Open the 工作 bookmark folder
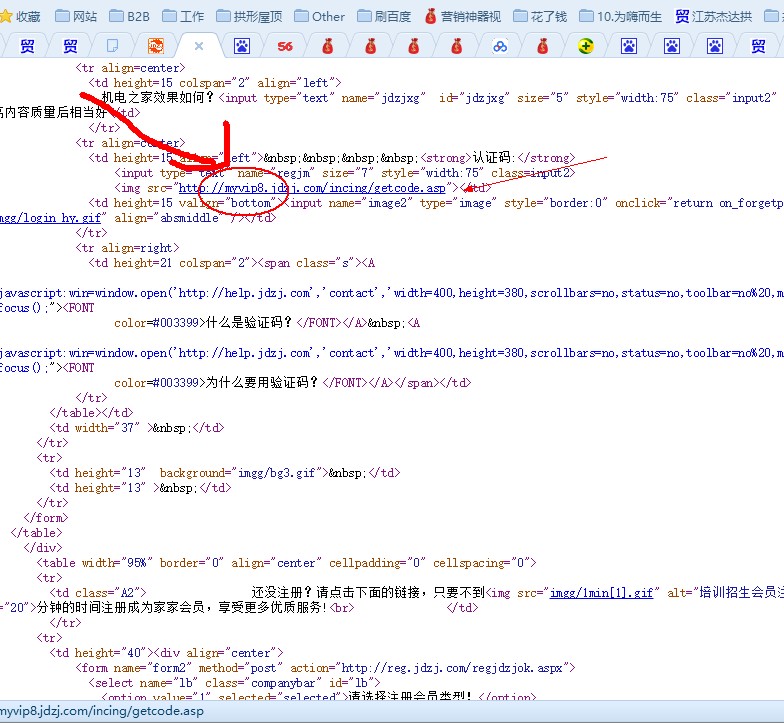The image size is (784, 723). (x=182, y=16)
